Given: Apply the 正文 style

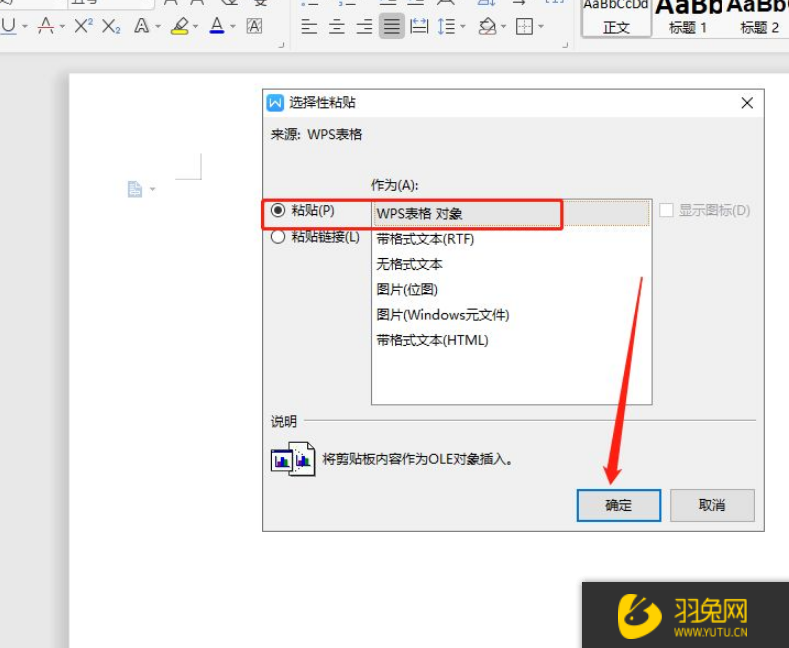Looking at the screenshot, I should [x=616, y=18].
